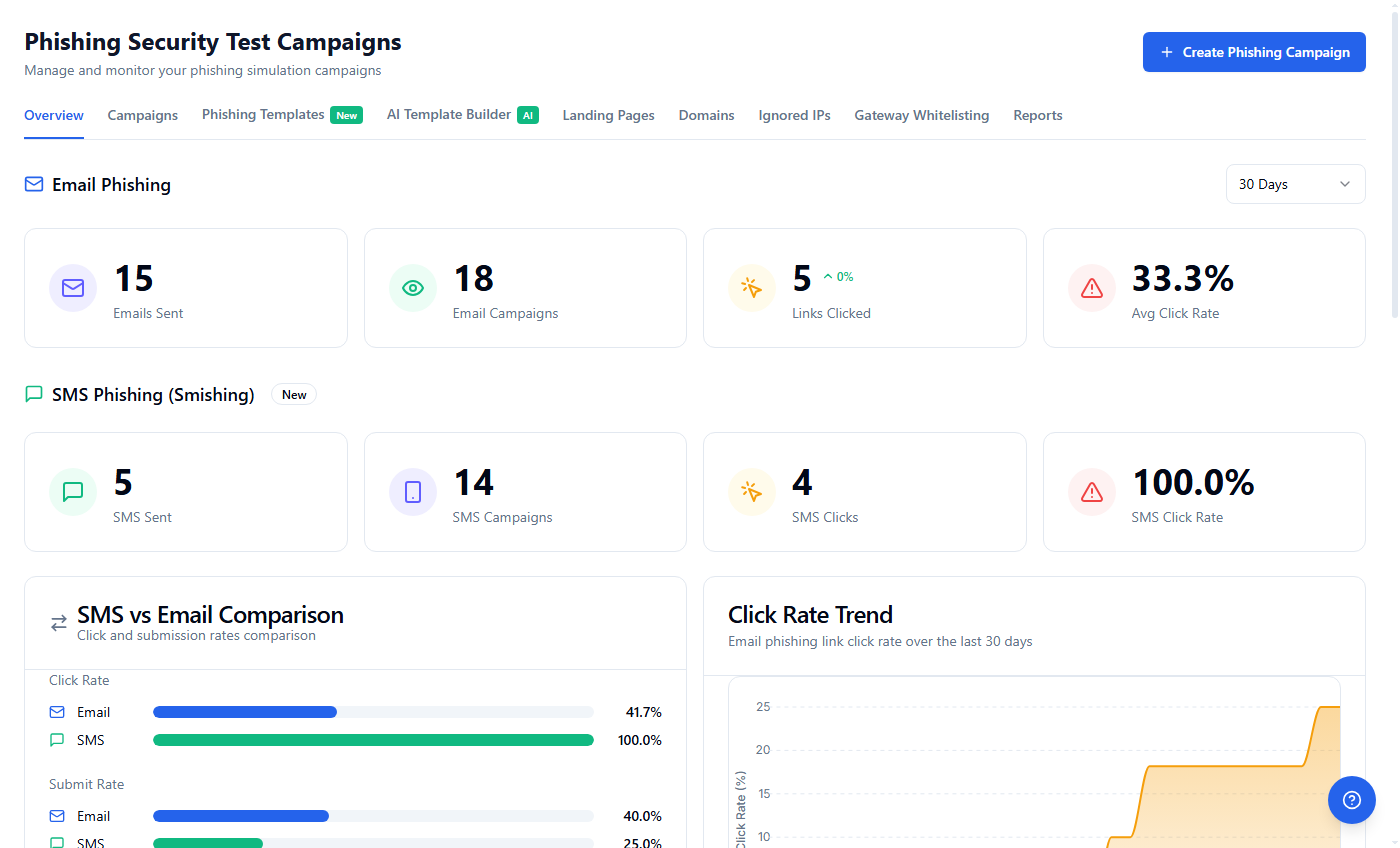Image resolution: width=1400 pixels, height=848 pixels.
Task: Open the Gateway Whitelisting tab
Action: (x=921, y=115)
